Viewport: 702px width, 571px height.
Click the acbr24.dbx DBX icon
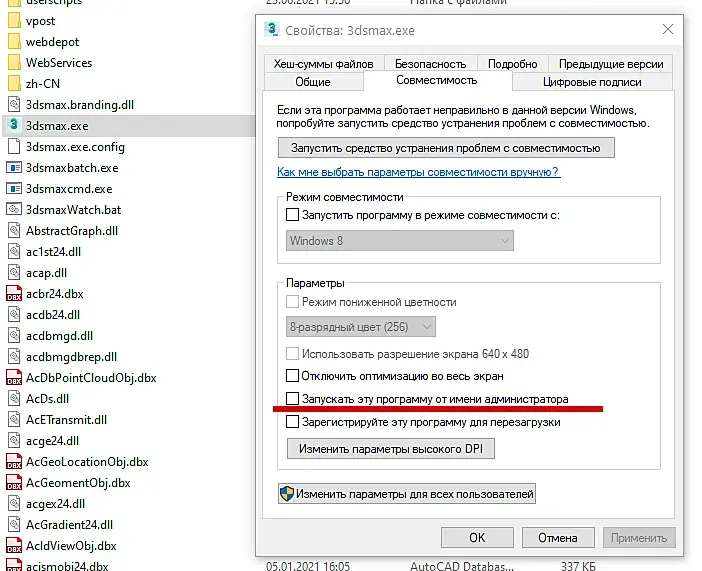click(x=14, y=293)
